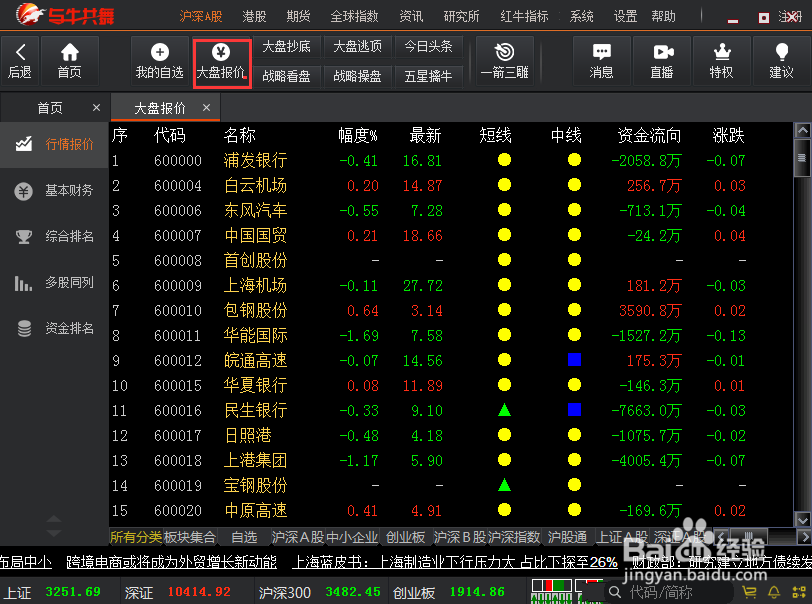This screenshot has width=812, height=604.
Task: Click the 代码/简称 search field
Action: [x=668, y=592]
